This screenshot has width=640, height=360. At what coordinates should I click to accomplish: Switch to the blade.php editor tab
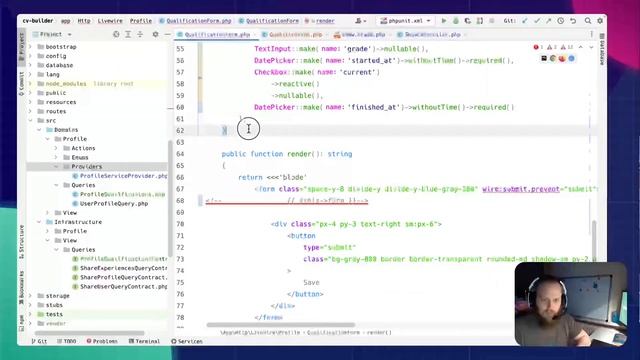[x=360, y=35]
